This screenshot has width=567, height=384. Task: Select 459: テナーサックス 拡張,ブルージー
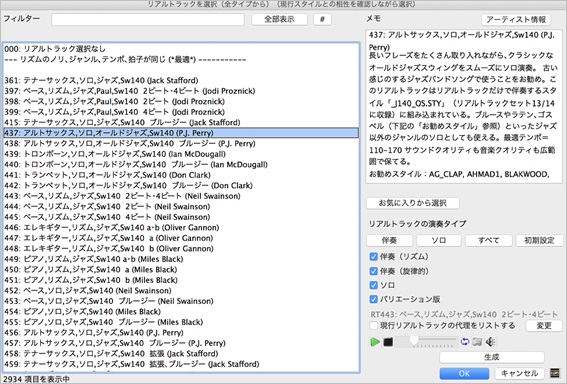[181, 364]
